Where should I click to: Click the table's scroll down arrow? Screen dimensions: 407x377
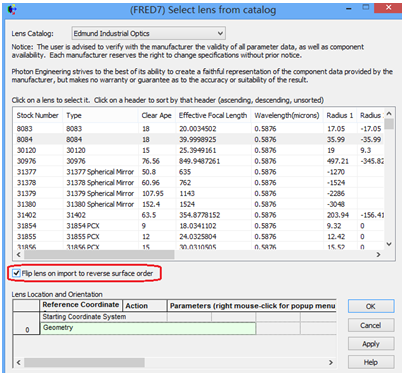[389, 244]
